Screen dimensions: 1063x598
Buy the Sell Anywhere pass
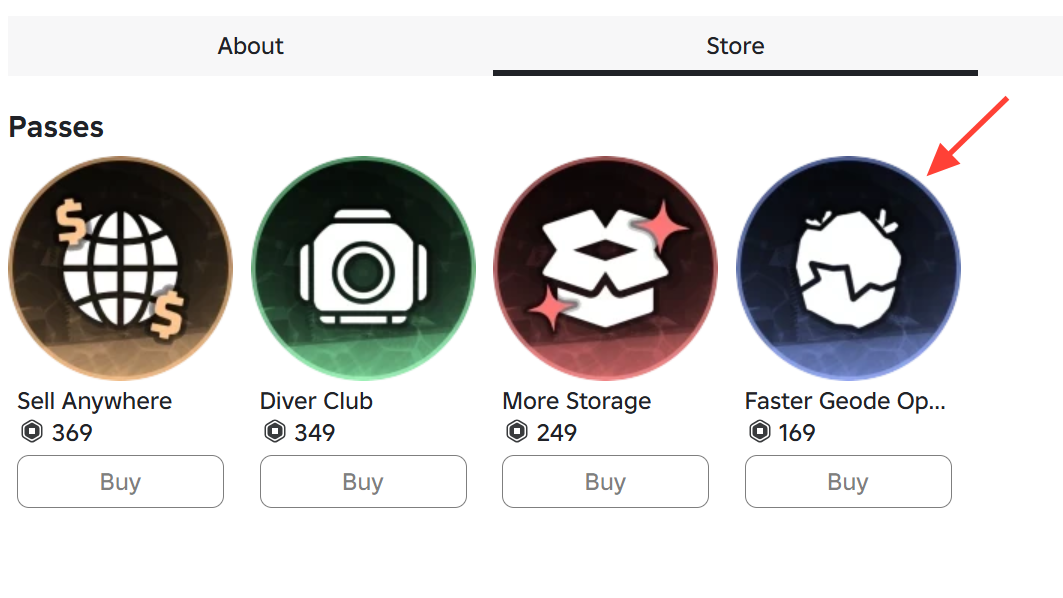coord(120,482)
